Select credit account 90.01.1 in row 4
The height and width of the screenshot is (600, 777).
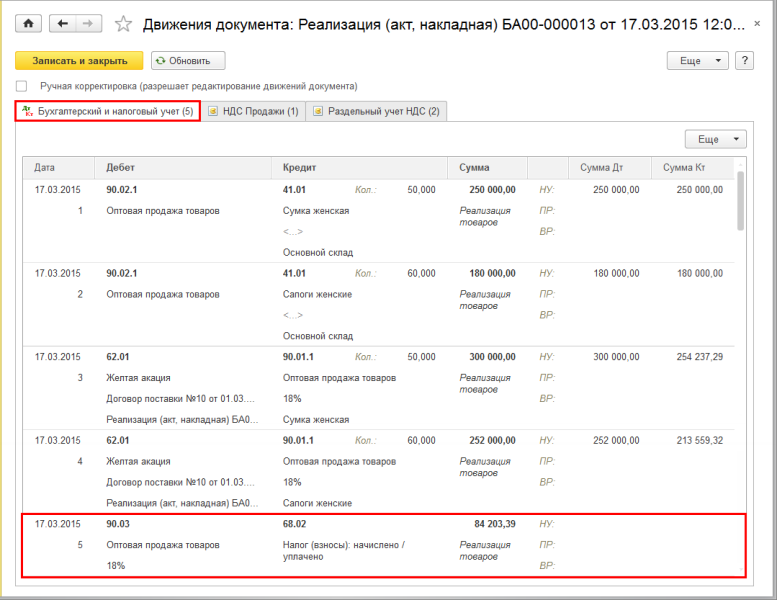[298, 440]
